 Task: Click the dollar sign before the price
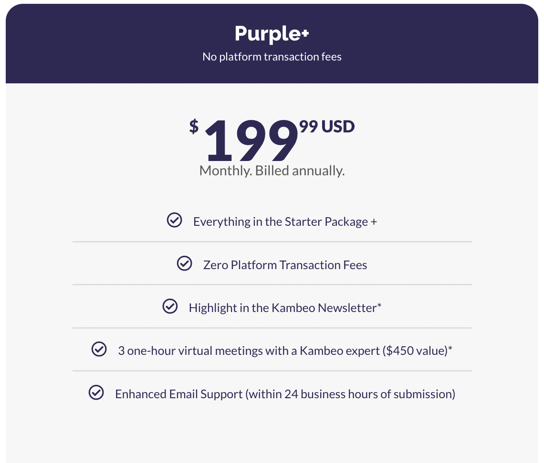[194, 126]
